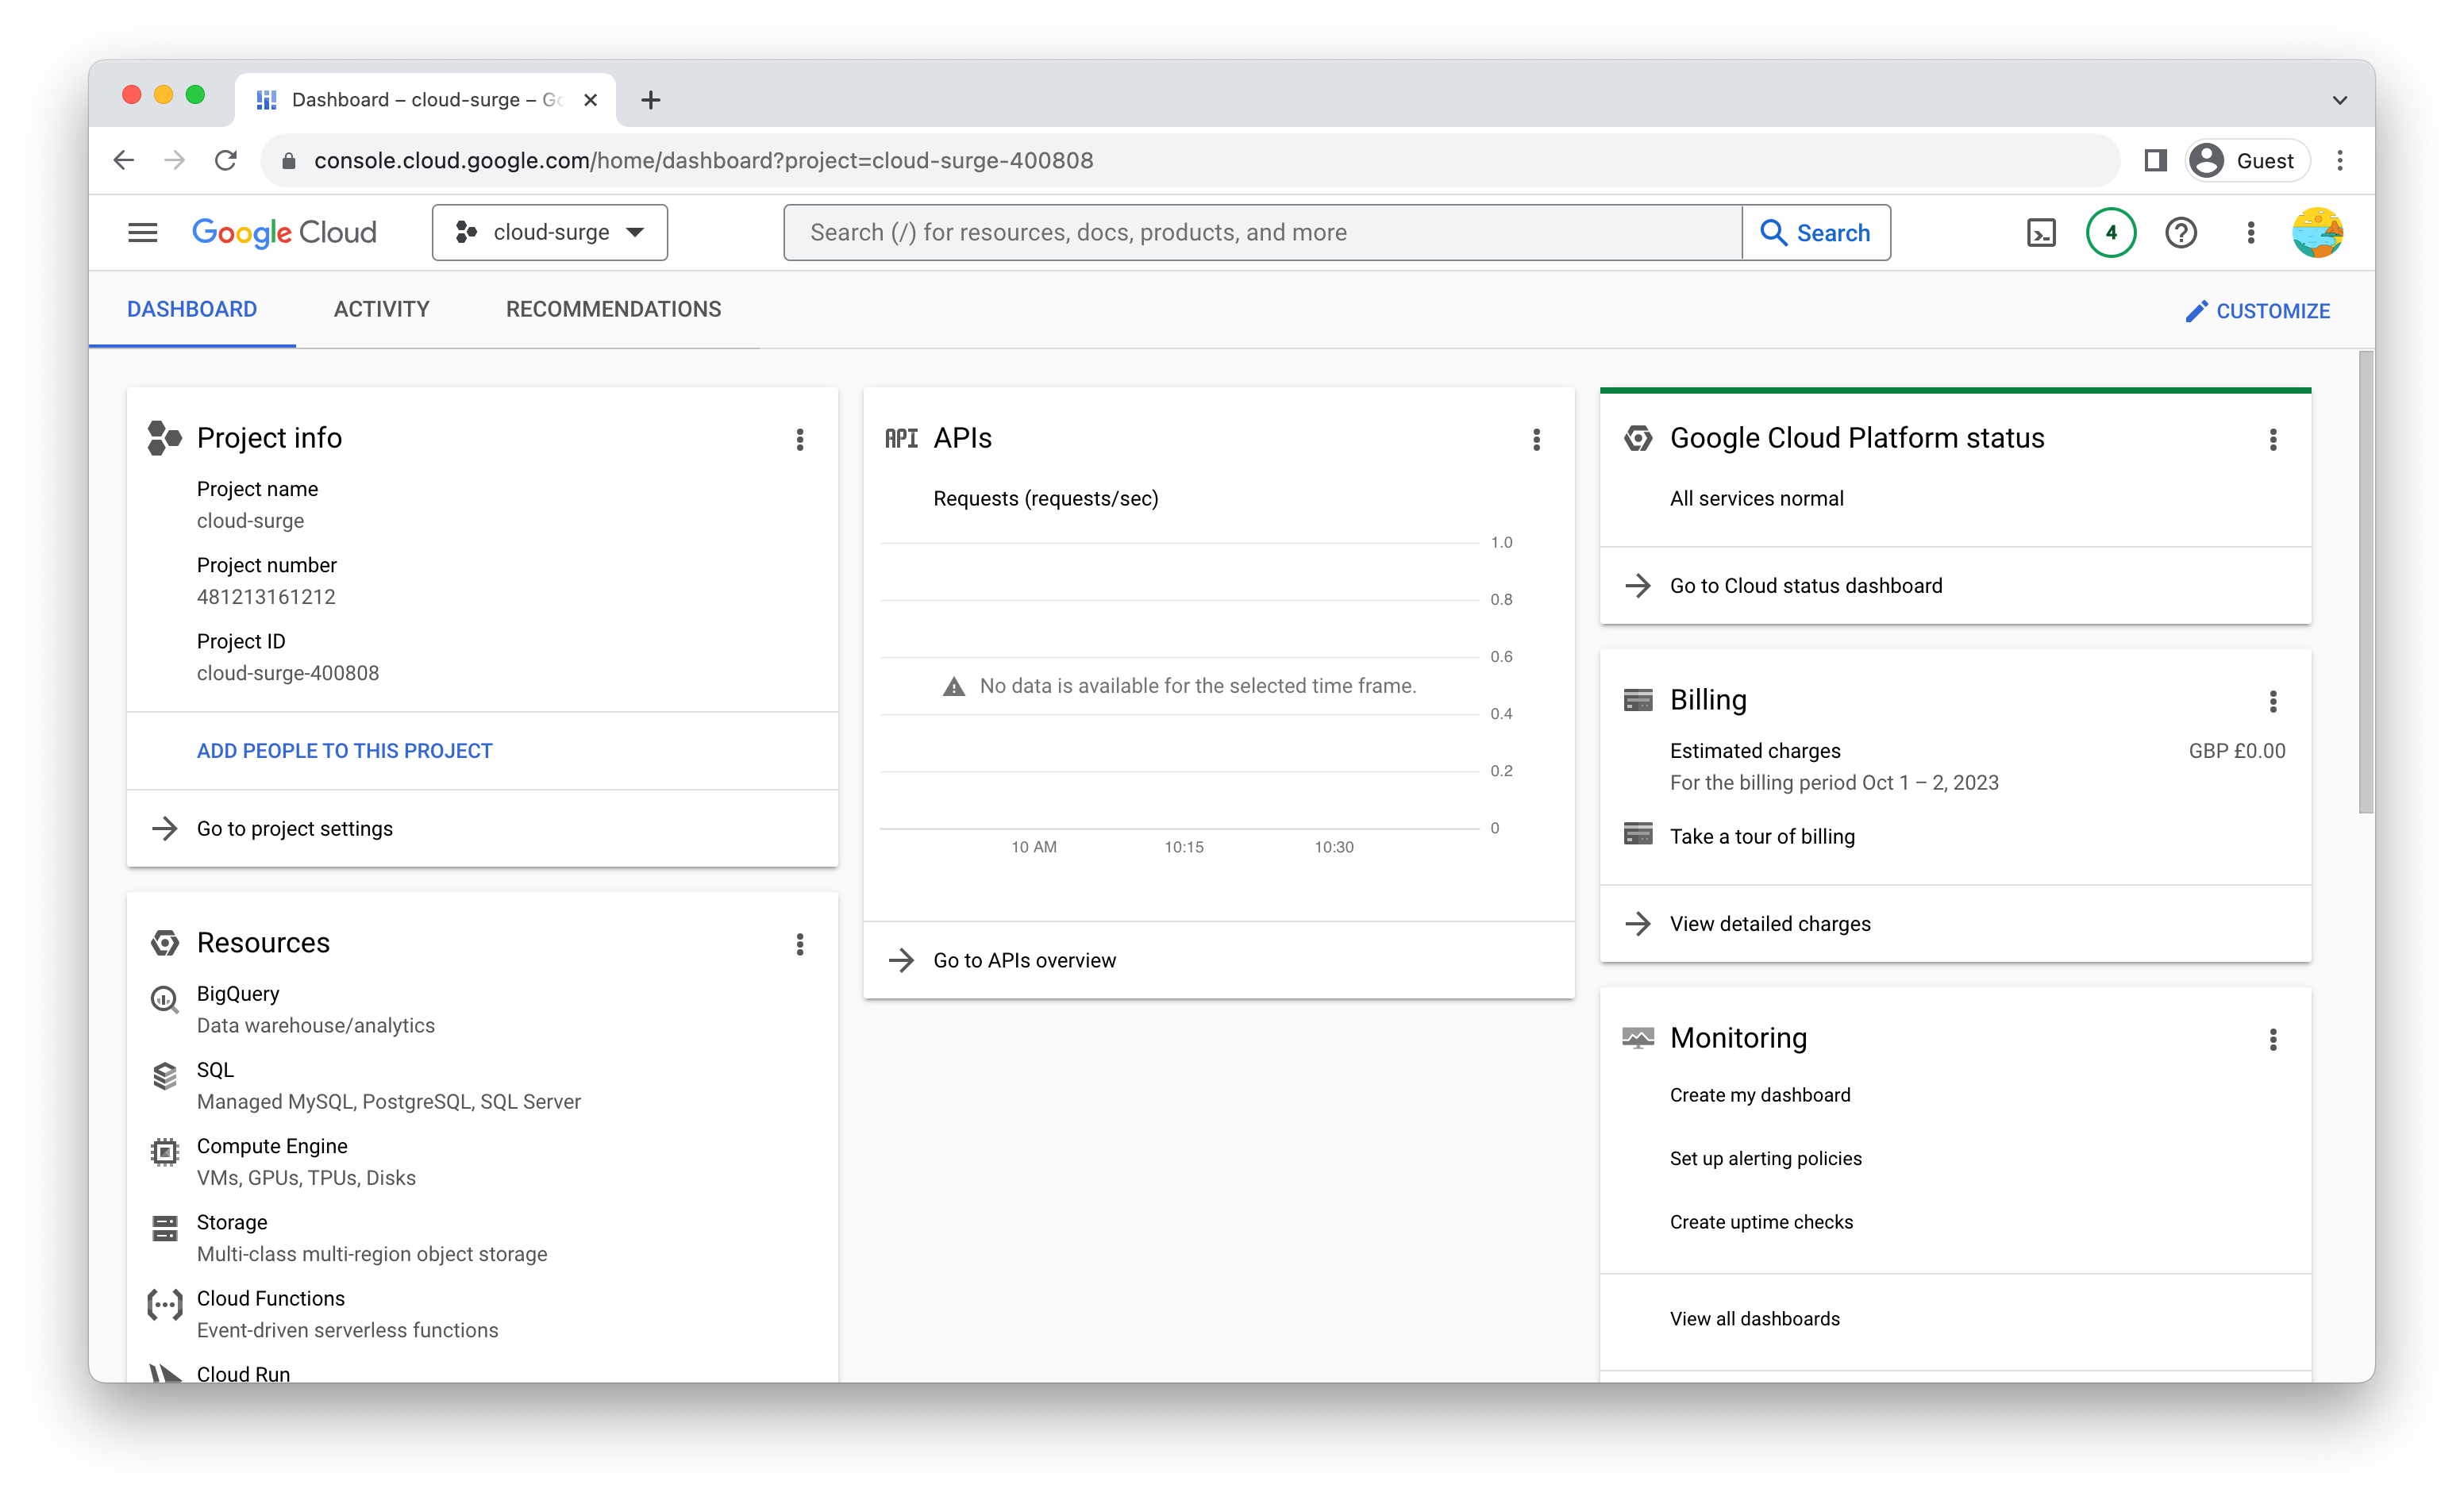This screenshot has height=1500, width=2464.
Task: Close the Dashboard cloud-surge browser tab
Action: pos(590,100)
